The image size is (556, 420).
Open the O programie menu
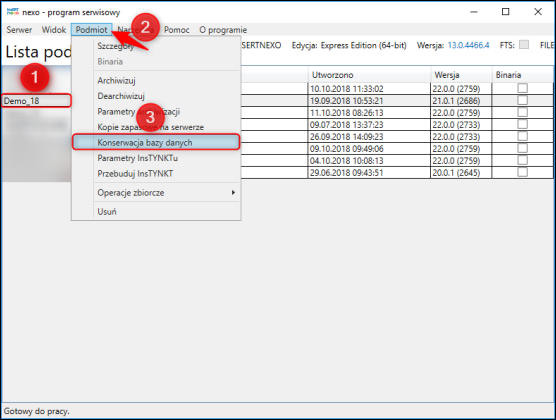tap(223, 30)
